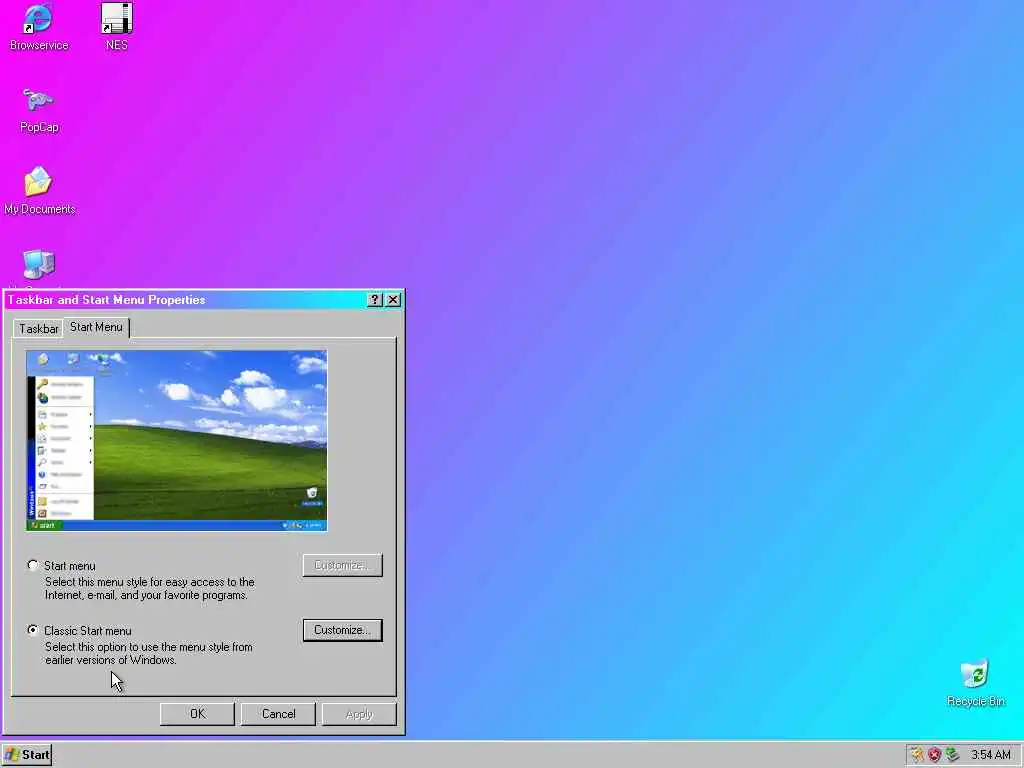The height and width of the screenshot is (768, 1024).
Task: Click the Cancel button
Action: 278,714
